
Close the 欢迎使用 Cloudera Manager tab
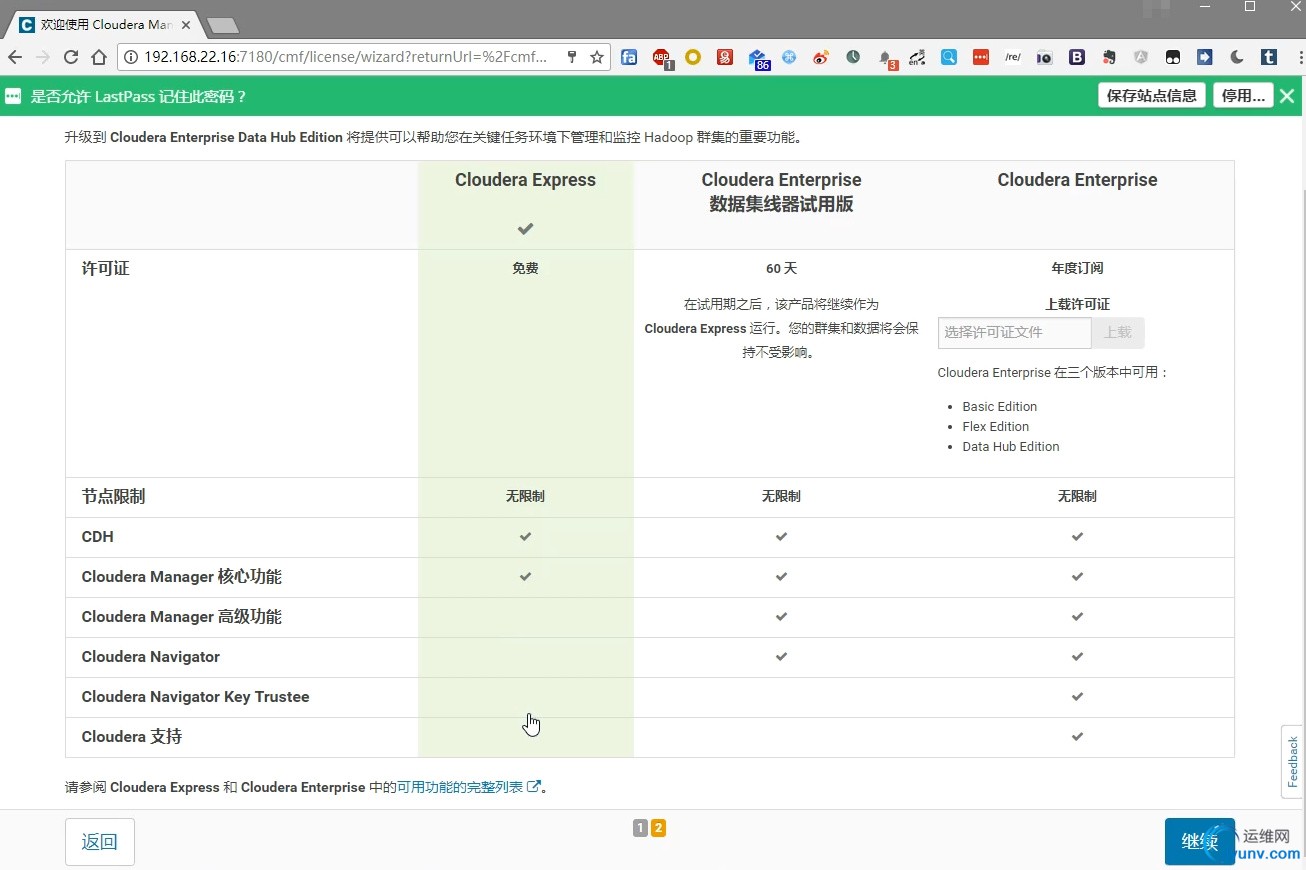pyautogui.click(x=186, y=24)
